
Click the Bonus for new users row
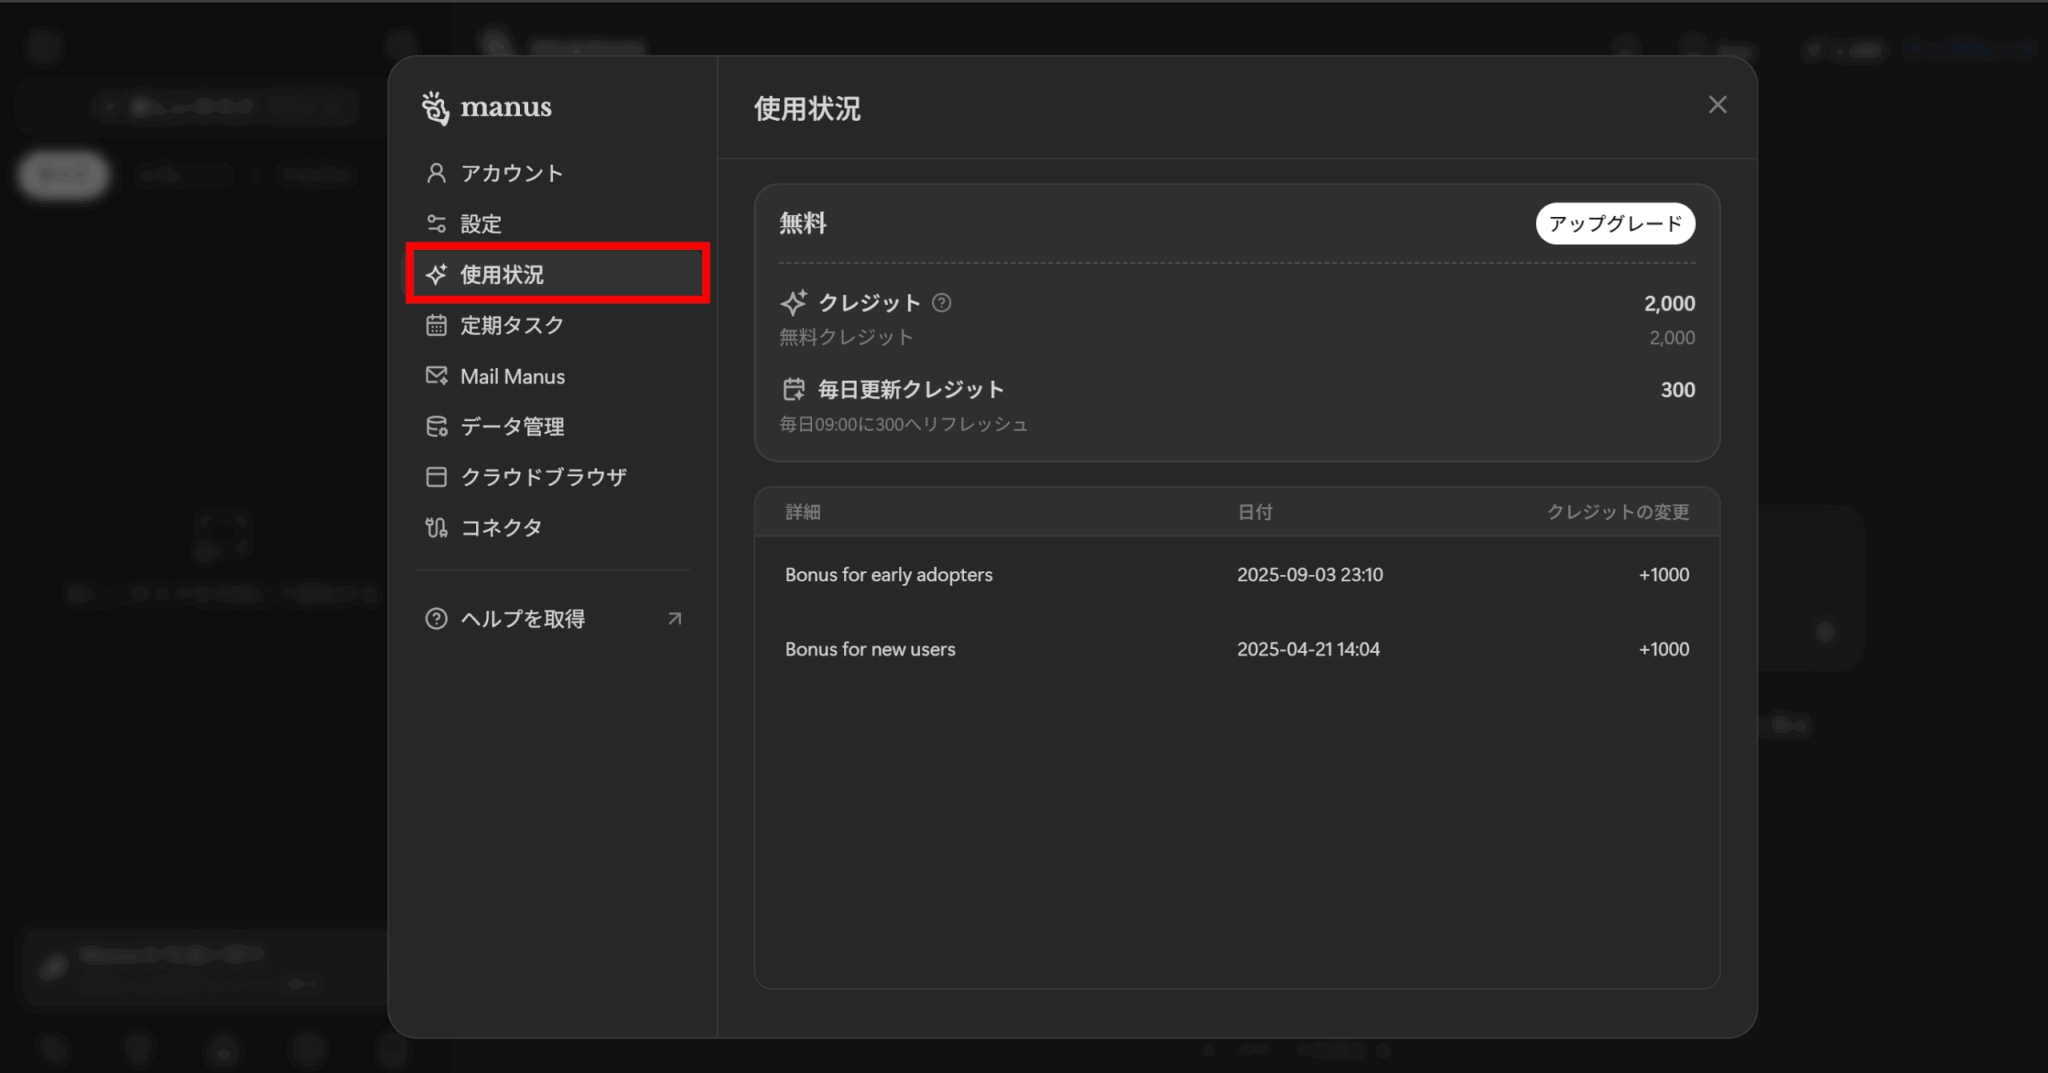click(x=1237, y=649)
